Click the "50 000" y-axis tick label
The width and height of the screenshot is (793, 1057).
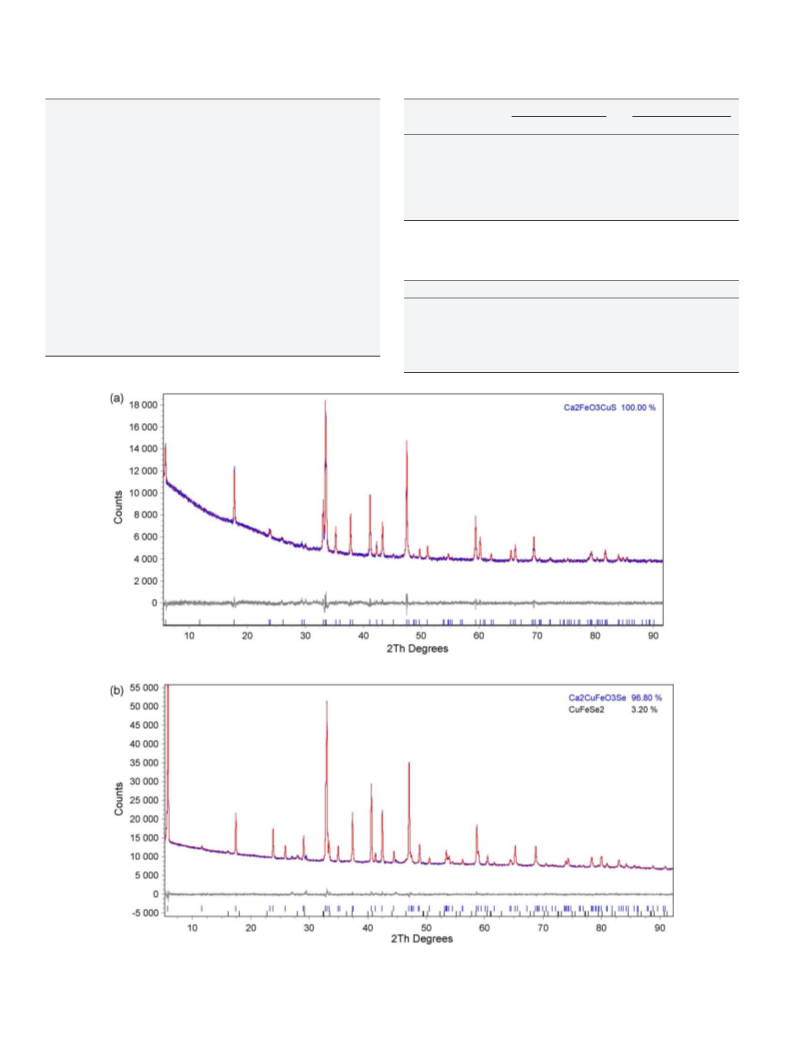[144, 706]
